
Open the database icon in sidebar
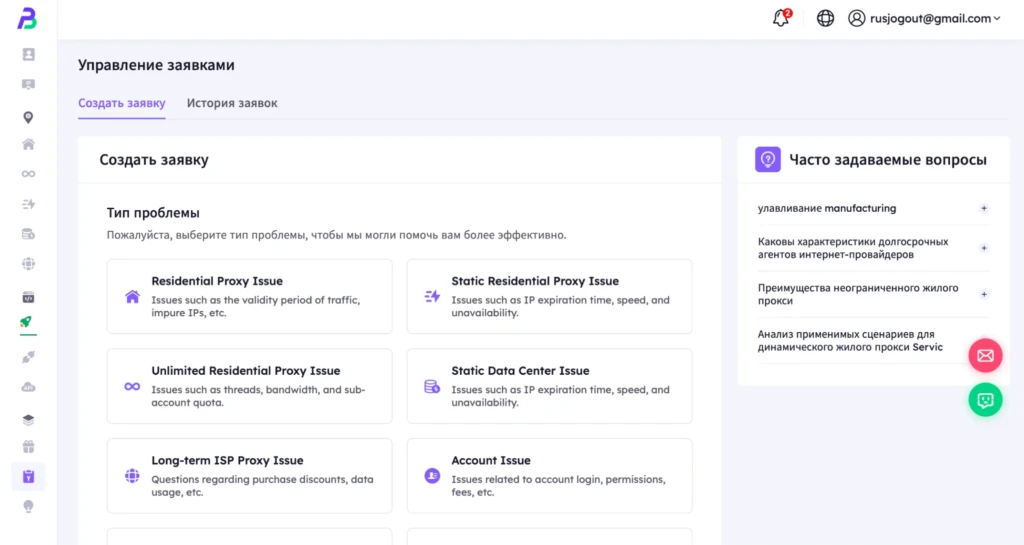tap(28, 234)
